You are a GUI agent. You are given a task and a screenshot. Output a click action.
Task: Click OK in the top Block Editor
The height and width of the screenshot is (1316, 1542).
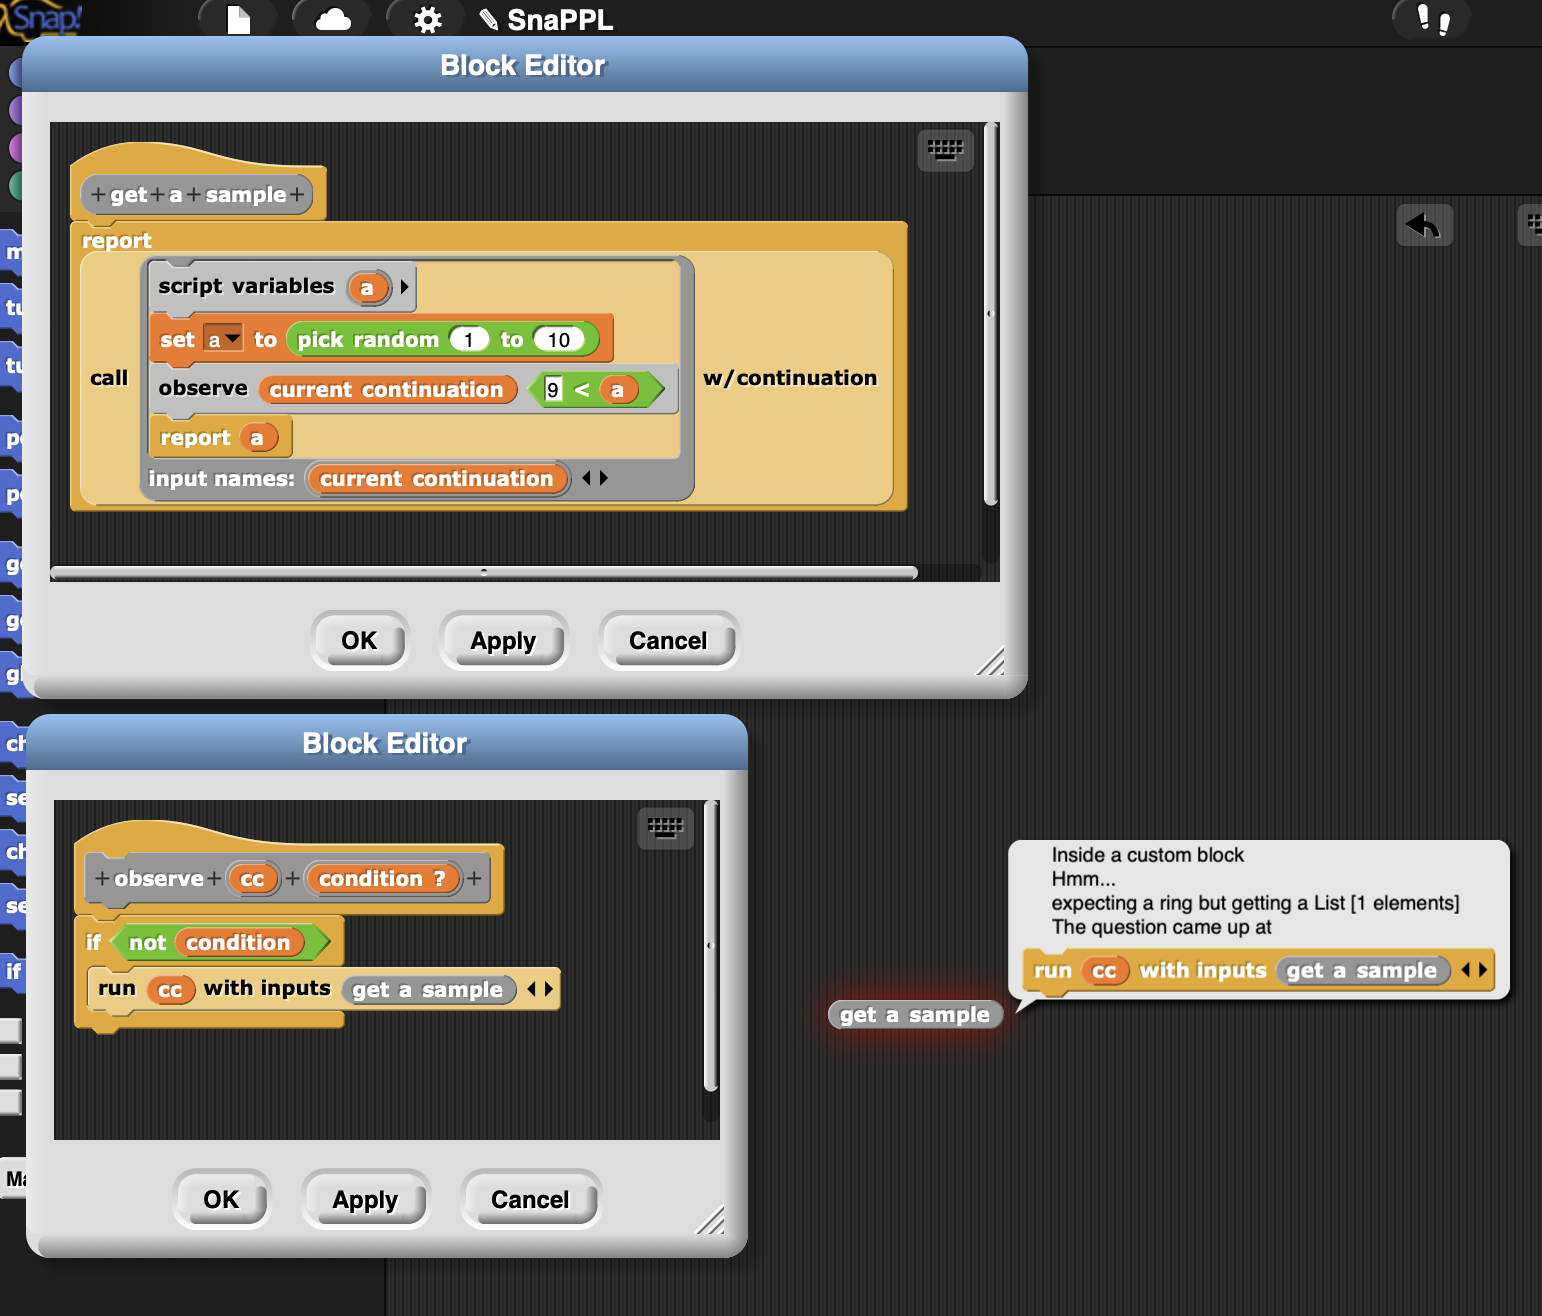[360, 640]
